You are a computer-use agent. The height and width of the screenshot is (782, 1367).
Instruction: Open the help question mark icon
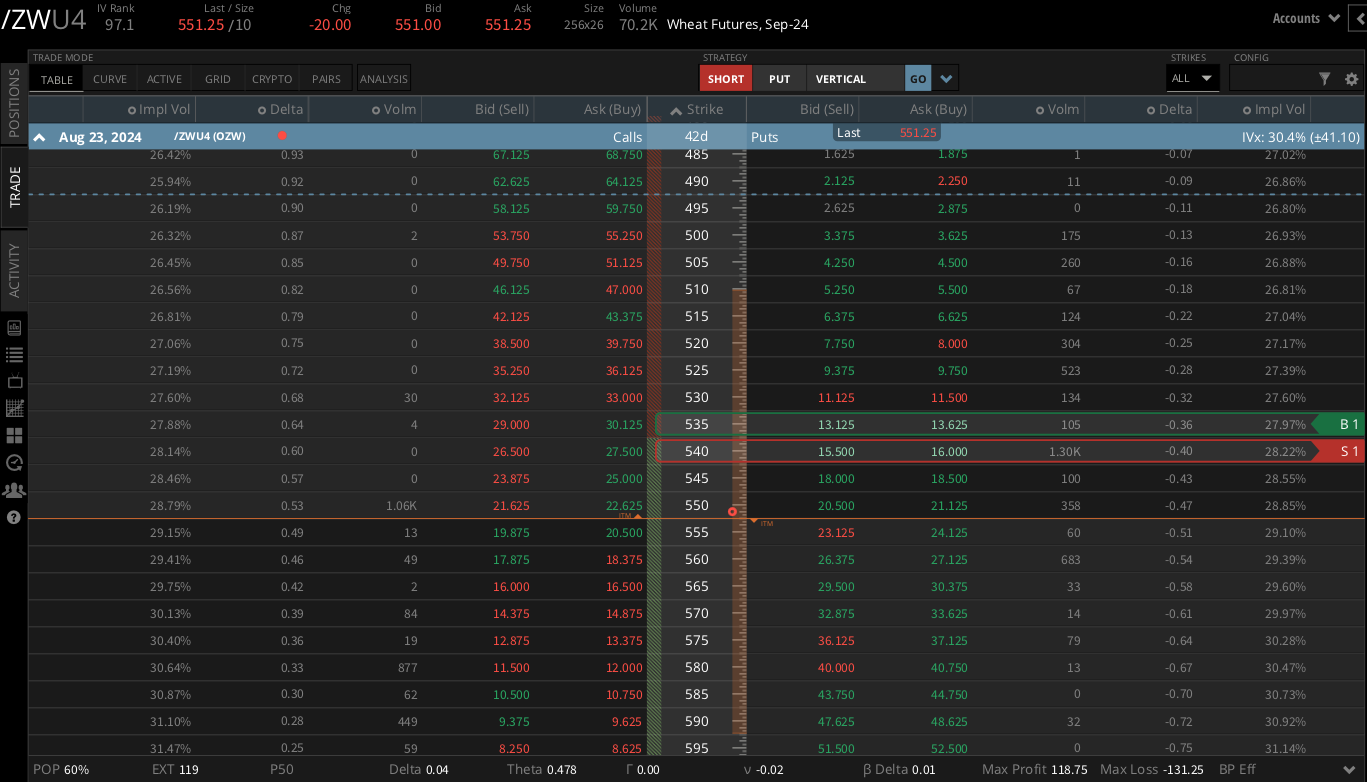coord(14,517)
